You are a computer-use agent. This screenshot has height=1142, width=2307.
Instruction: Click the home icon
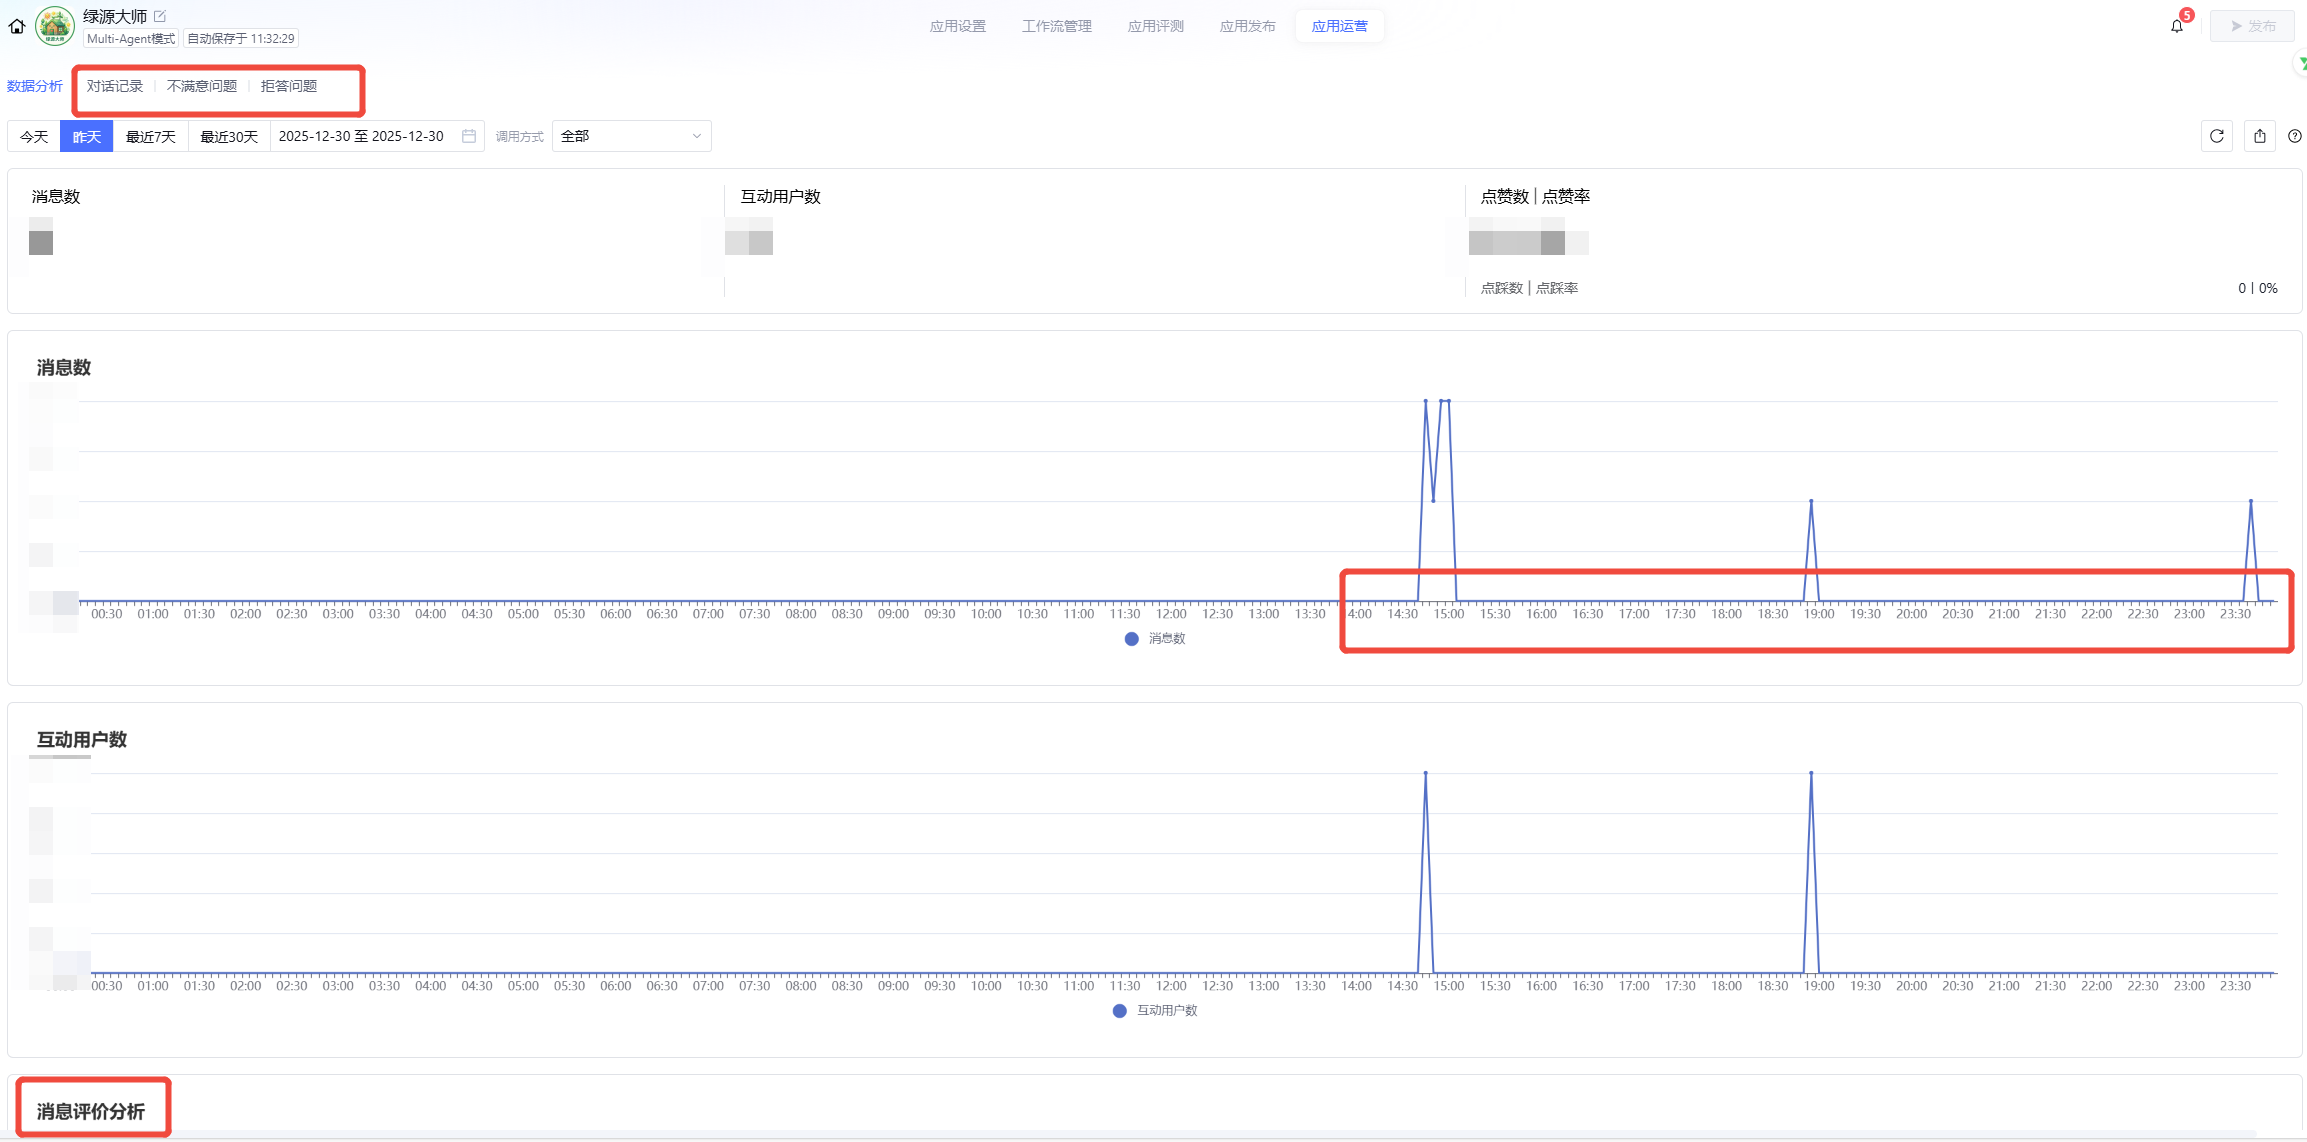17,26
